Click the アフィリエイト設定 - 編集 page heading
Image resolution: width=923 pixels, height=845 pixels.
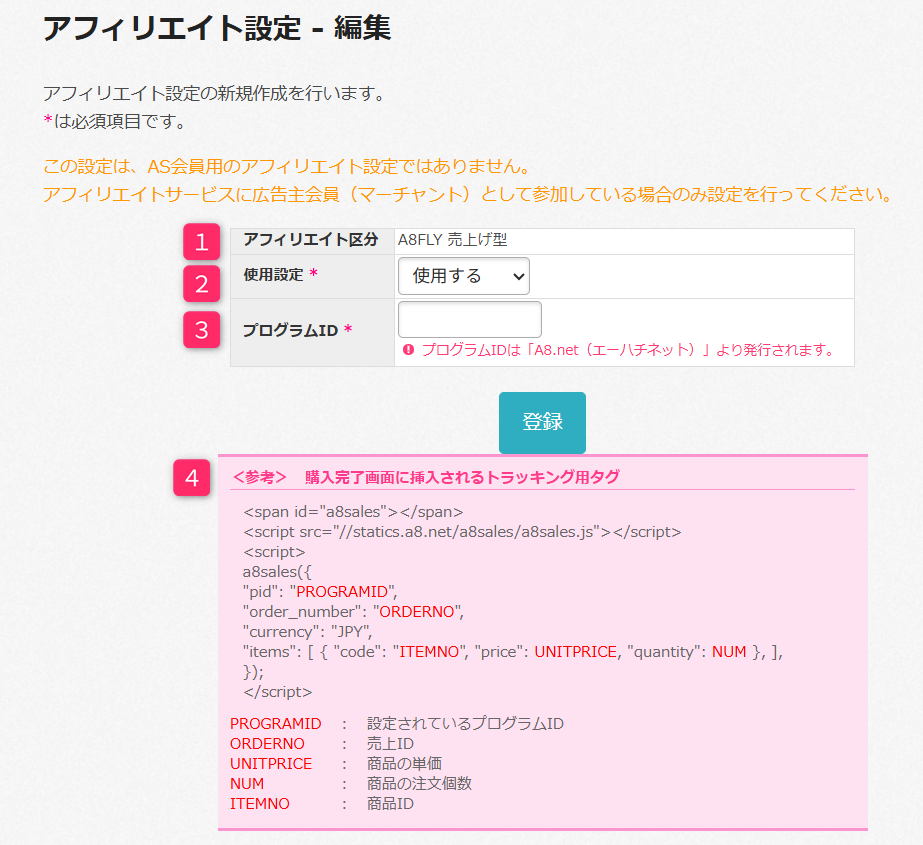(216, 27)
